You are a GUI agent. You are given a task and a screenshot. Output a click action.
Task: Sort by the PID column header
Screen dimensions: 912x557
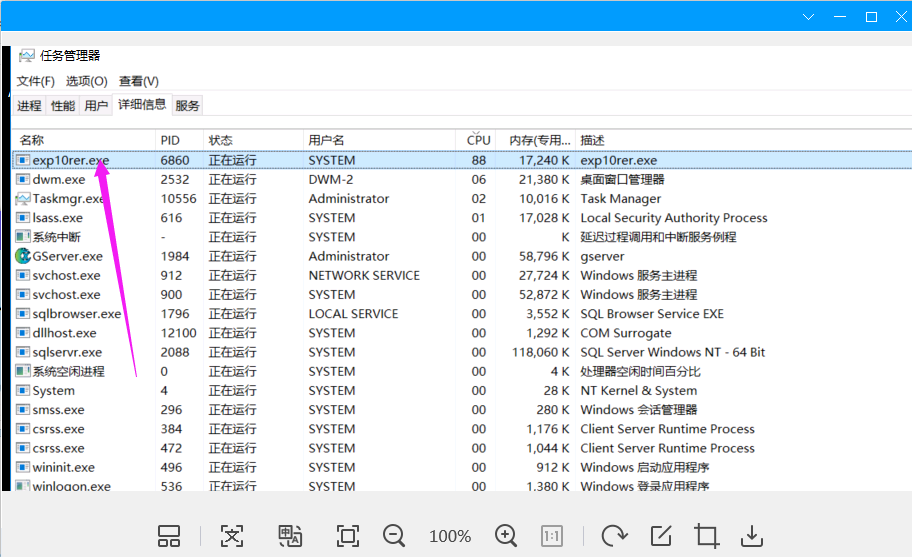click(x=180, y=140)
